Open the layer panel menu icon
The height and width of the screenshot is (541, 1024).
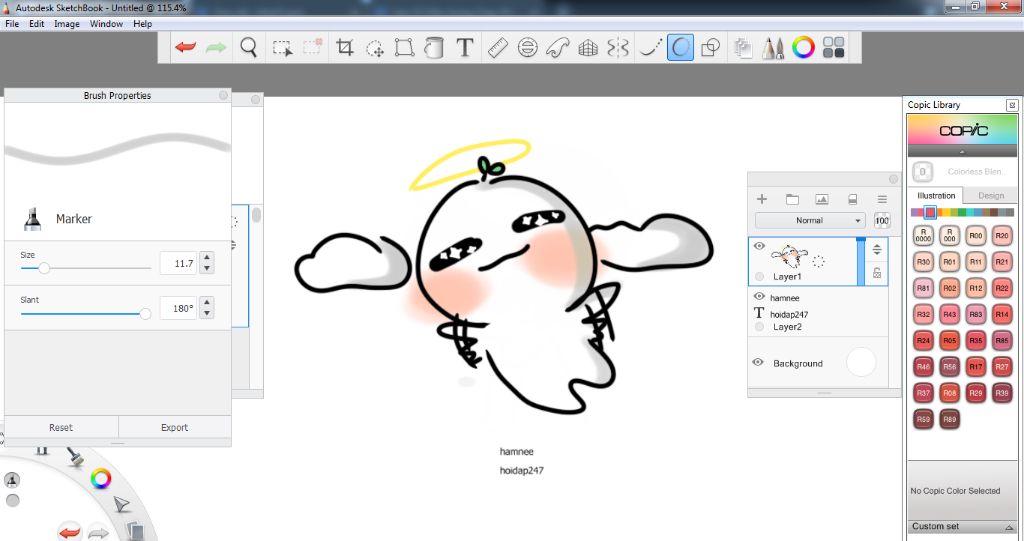tap(882, 199)
